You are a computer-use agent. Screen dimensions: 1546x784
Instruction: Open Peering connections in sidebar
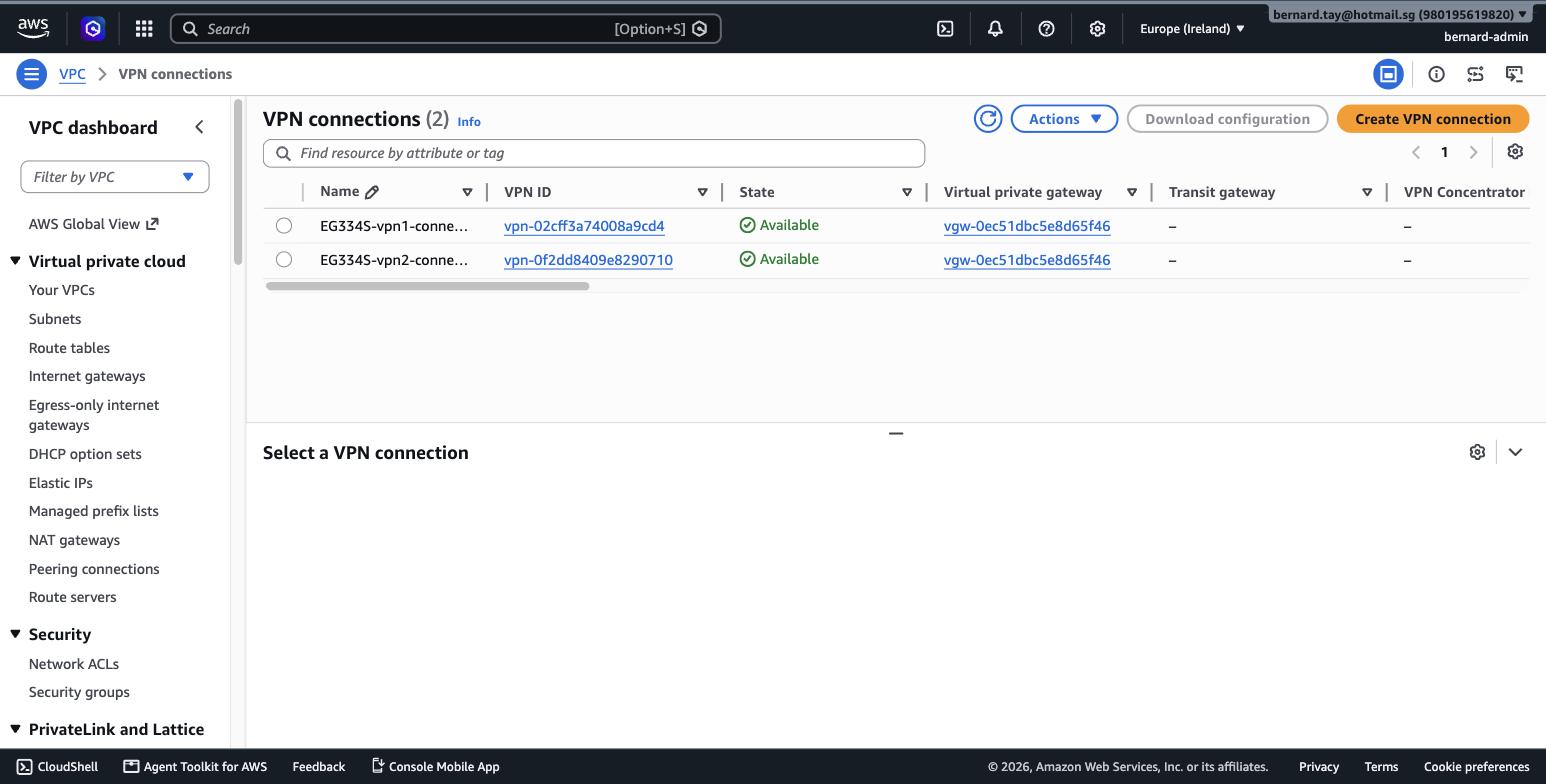click(94, 569)
